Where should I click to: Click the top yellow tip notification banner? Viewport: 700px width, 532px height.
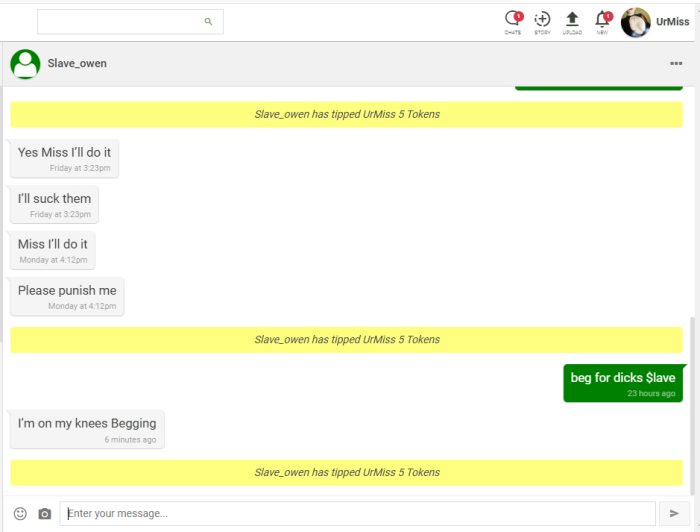pos(346,114)
